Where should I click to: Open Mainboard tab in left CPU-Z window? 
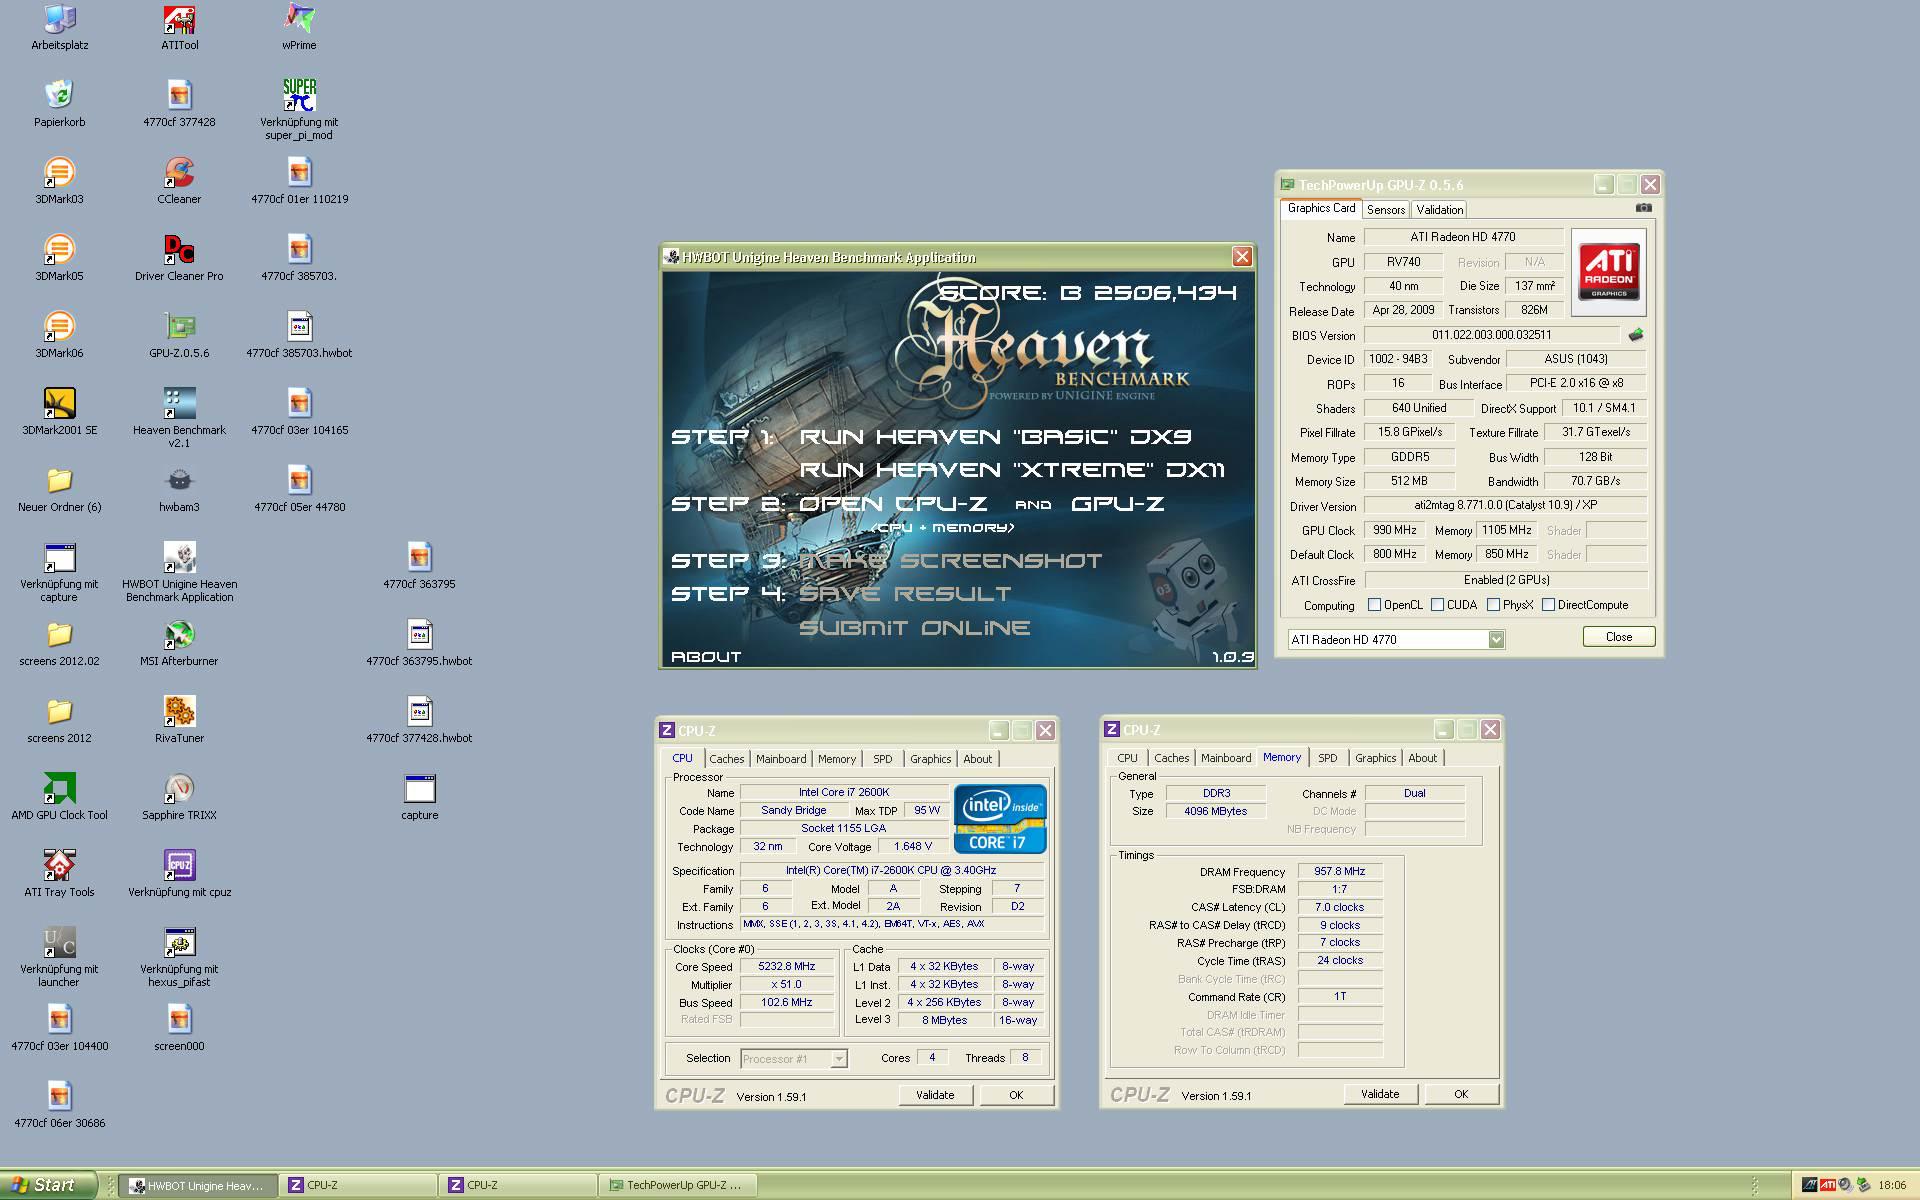[781, 759]
